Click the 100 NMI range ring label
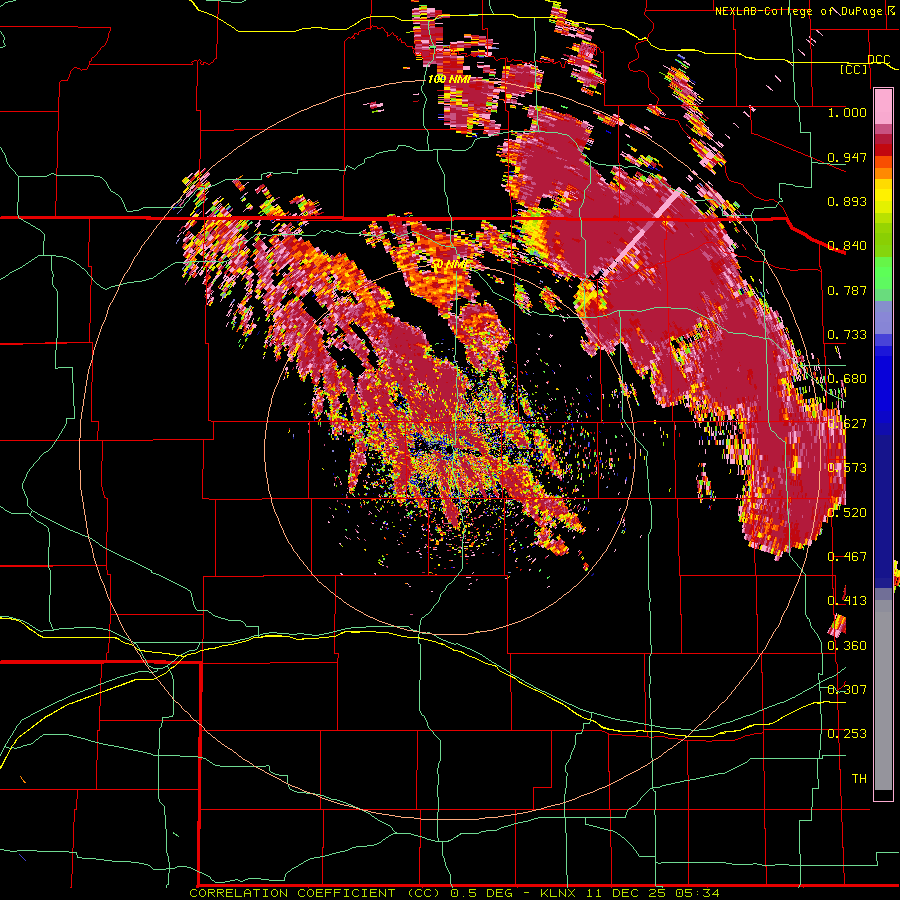 [x=449, y=79]
